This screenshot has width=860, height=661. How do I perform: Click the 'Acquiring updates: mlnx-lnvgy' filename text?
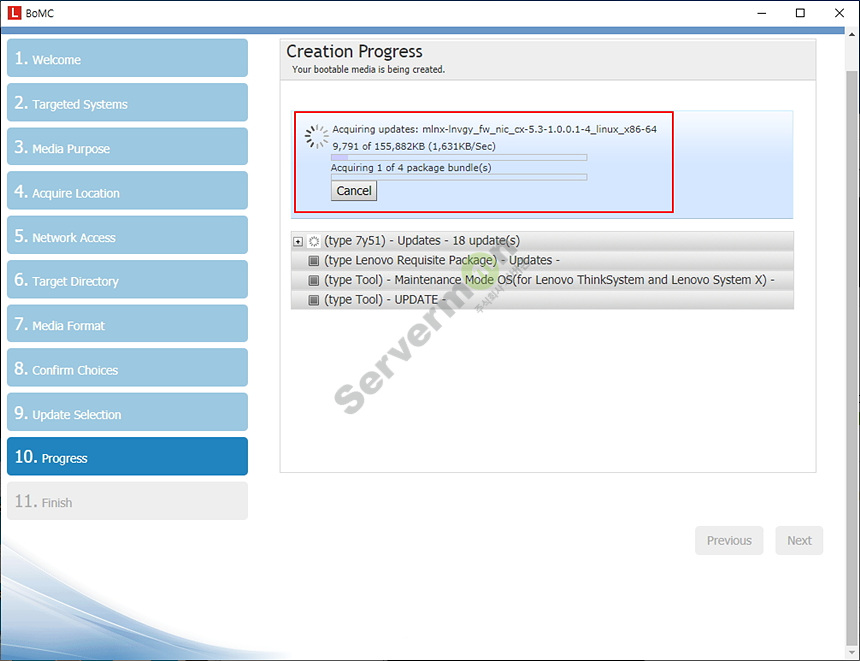494,129
